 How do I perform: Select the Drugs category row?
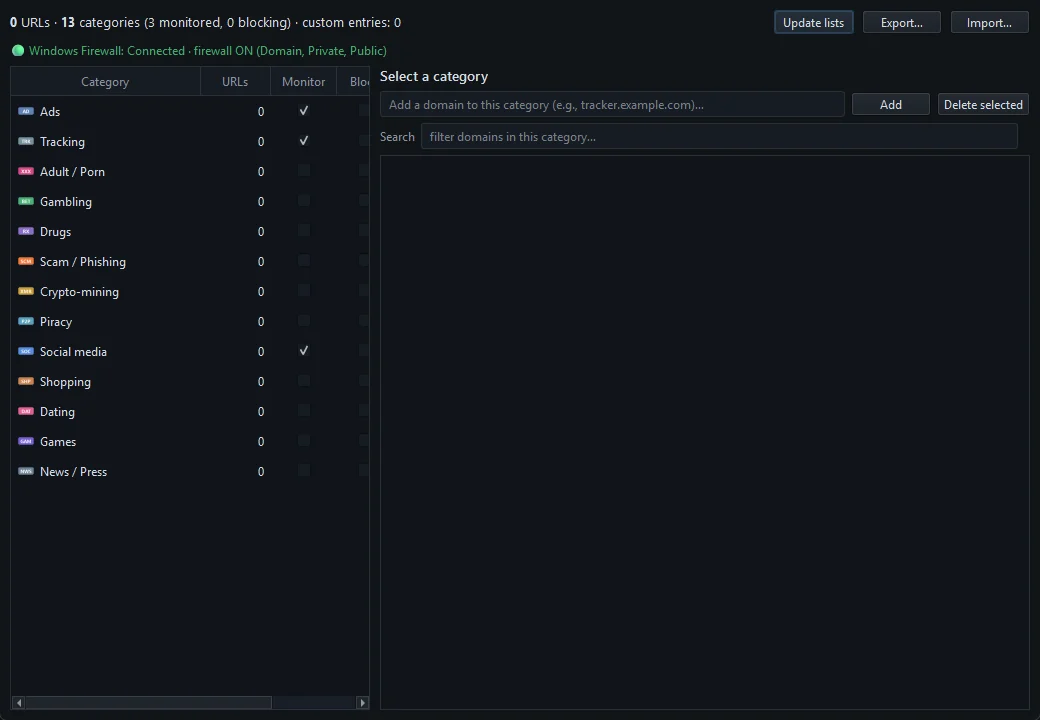(x=190, y=231)
